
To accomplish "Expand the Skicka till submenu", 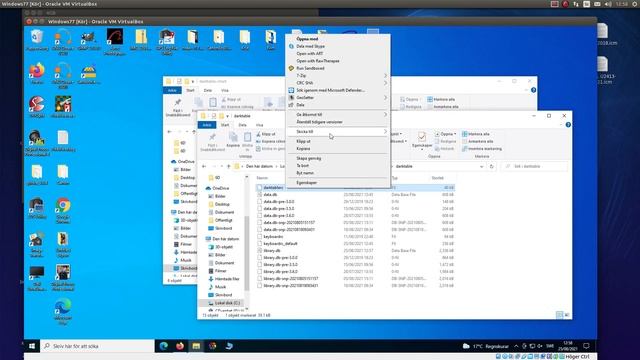I will [x=338, y=132].
